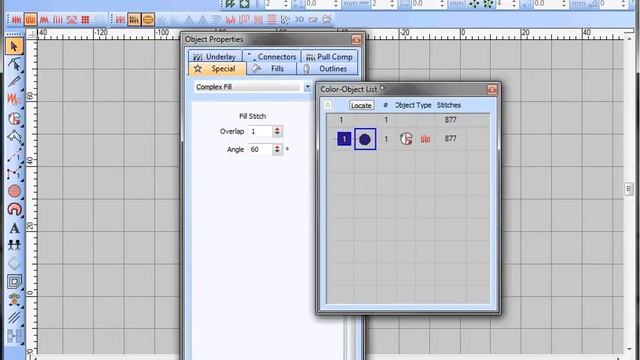The height and width of the screenshot is (360, 640).
Task: Adjust the Angle spinner arrows
Action: pyautogui.click(x=277, y=149)
